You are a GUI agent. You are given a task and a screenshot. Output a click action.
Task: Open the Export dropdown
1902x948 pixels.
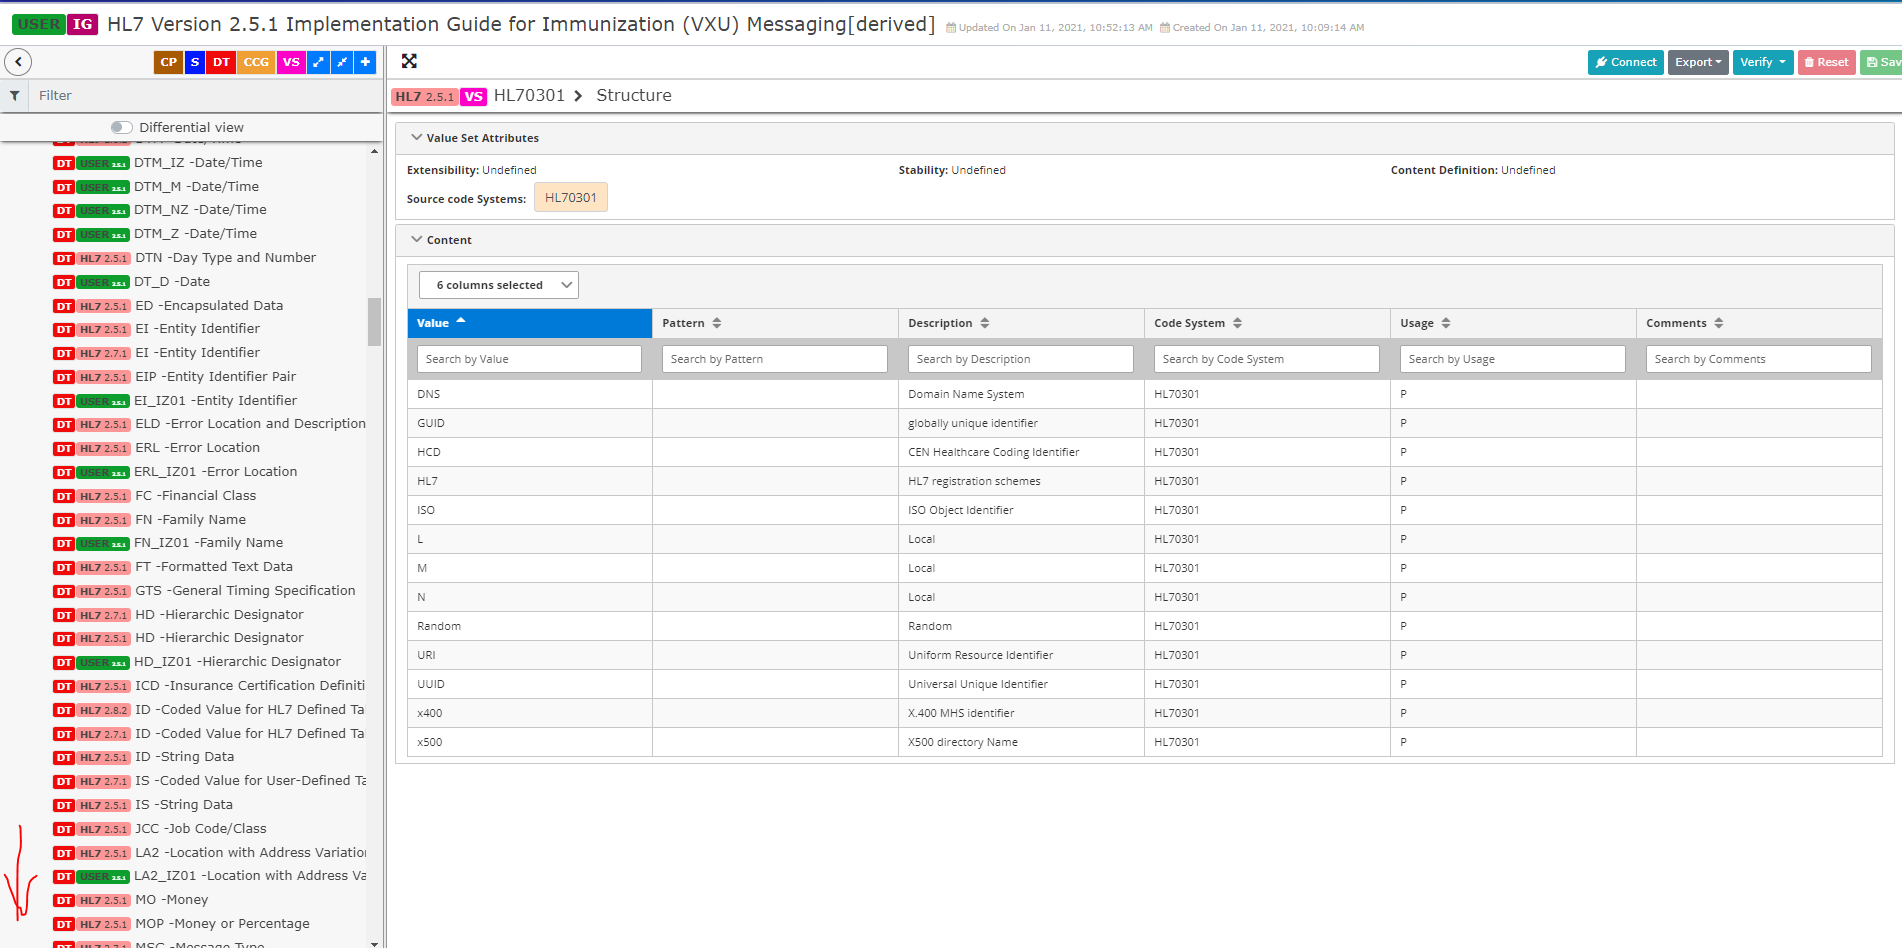pyautogui.click(x=1697, y=62)
